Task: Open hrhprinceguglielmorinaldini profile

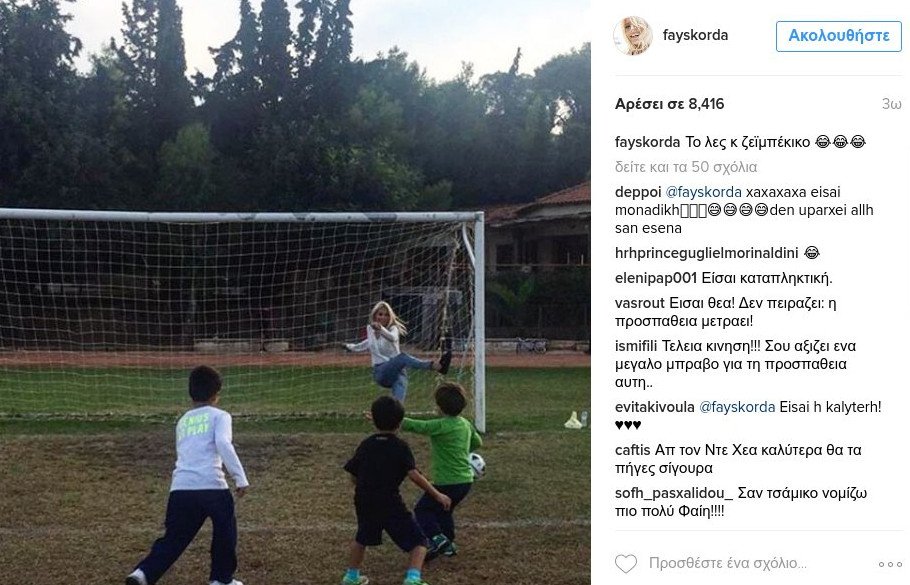Action: 706,253
